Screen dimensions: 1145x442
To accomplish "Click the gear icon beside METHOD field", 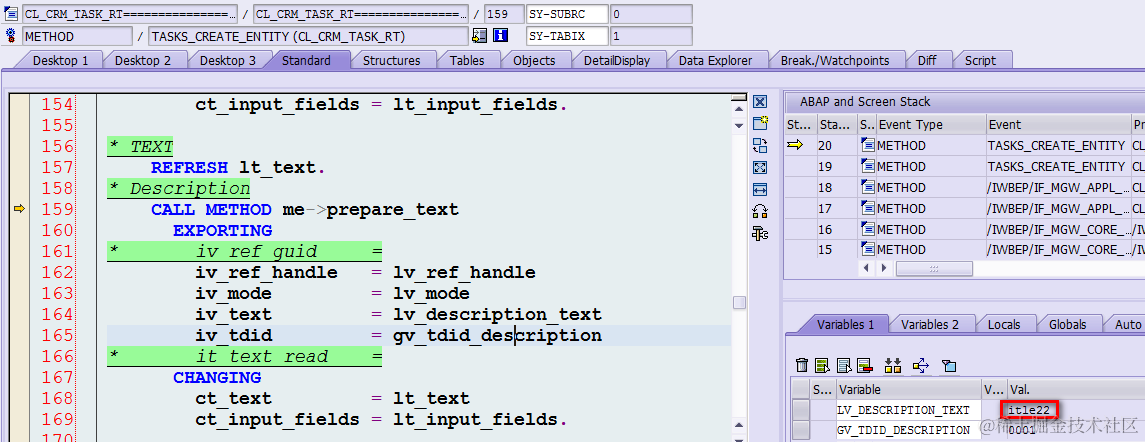I will (x=11, y=35).
